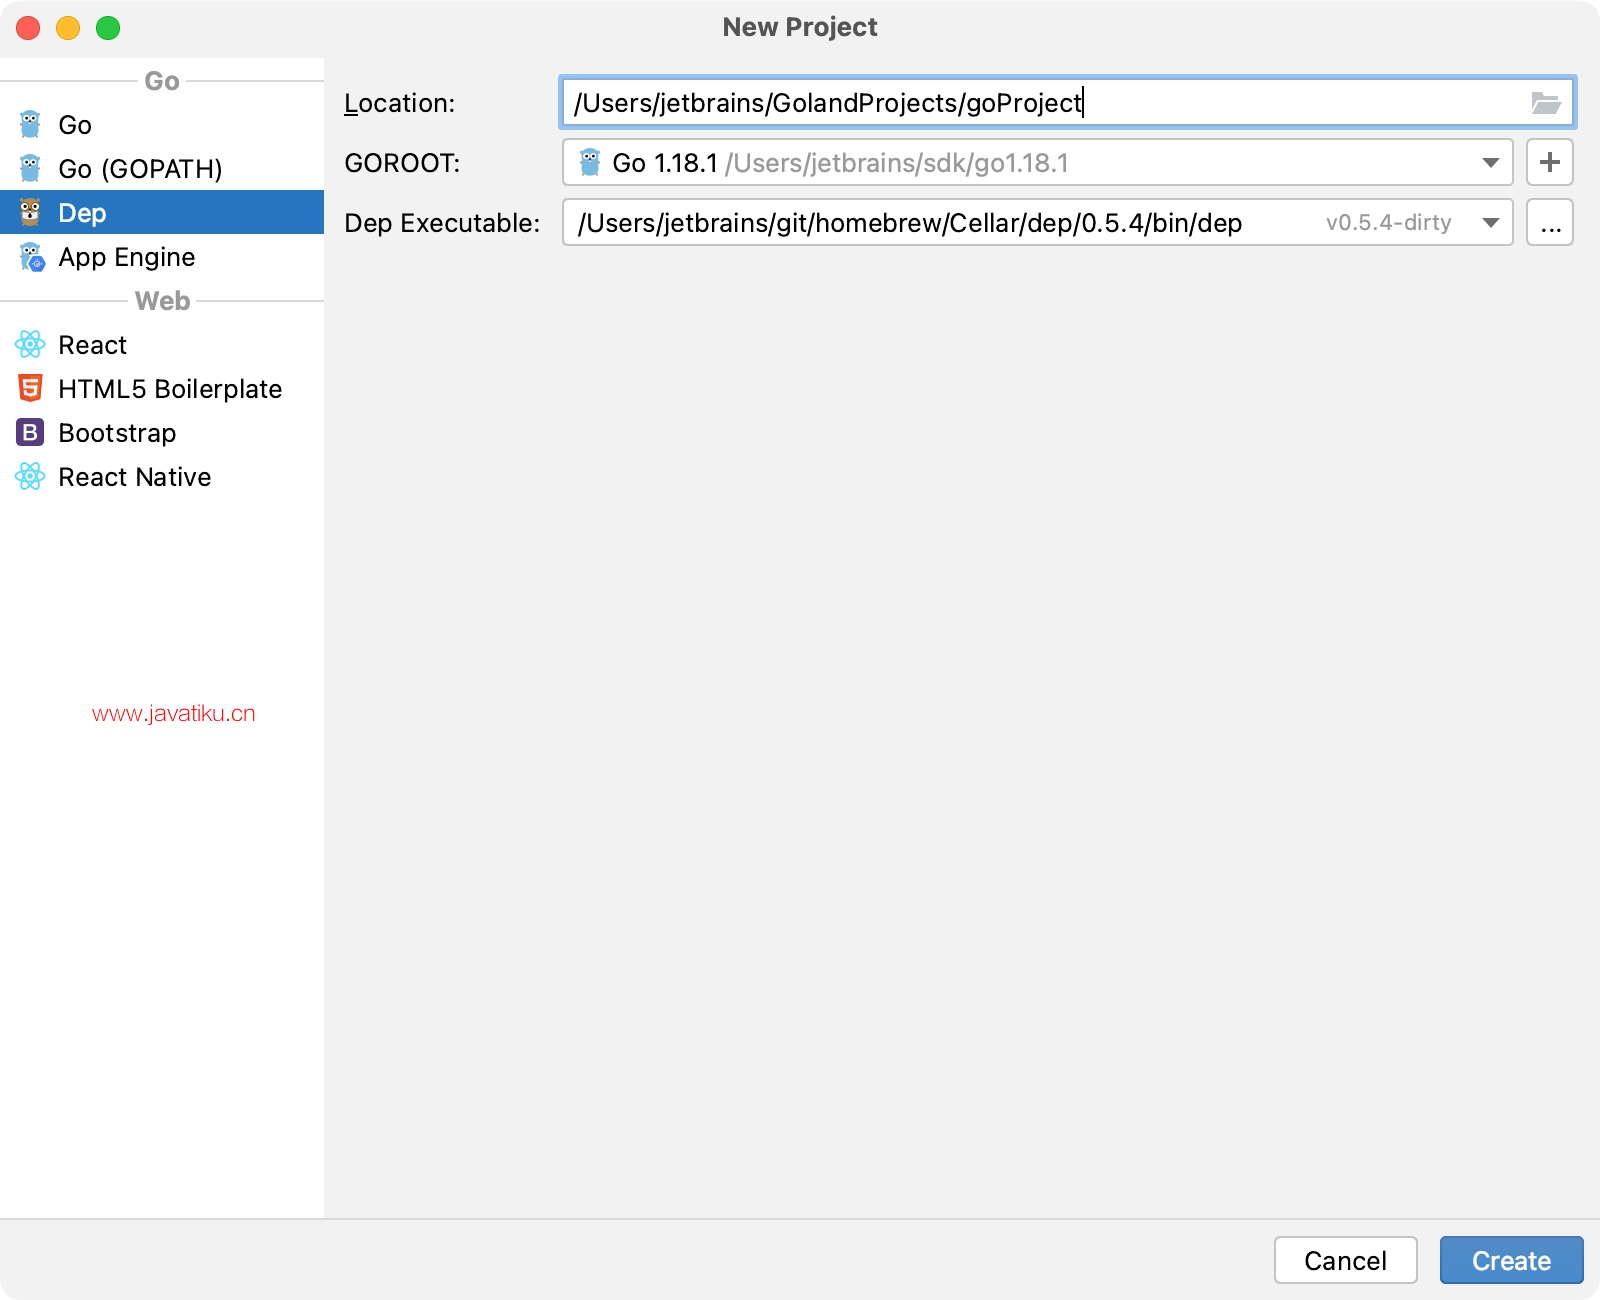Viewport: 1600px width, 1300px height.
Task: Click the Cancel button
Action: [1346, 1260]
